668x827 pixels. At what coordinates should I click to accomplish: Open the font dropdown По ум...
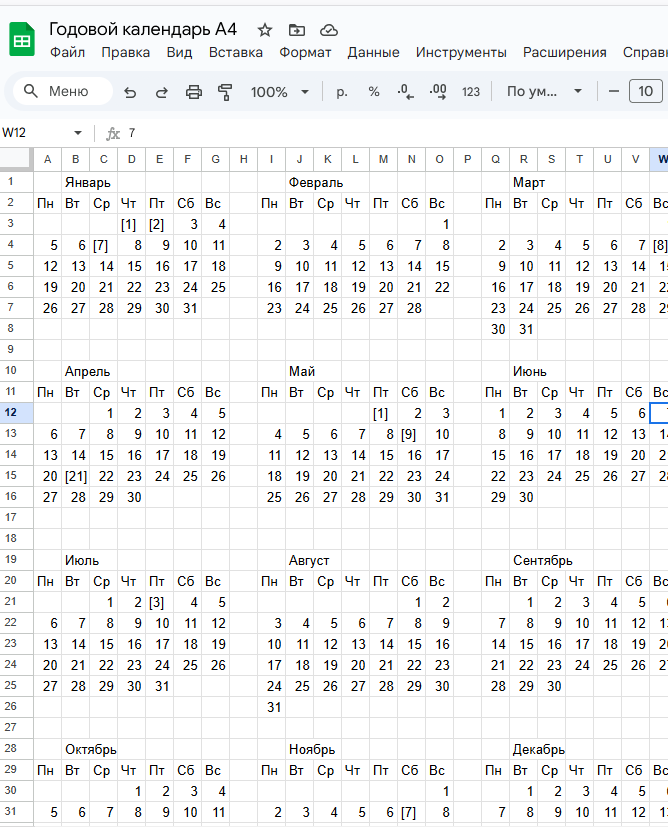tap(544, 91)
